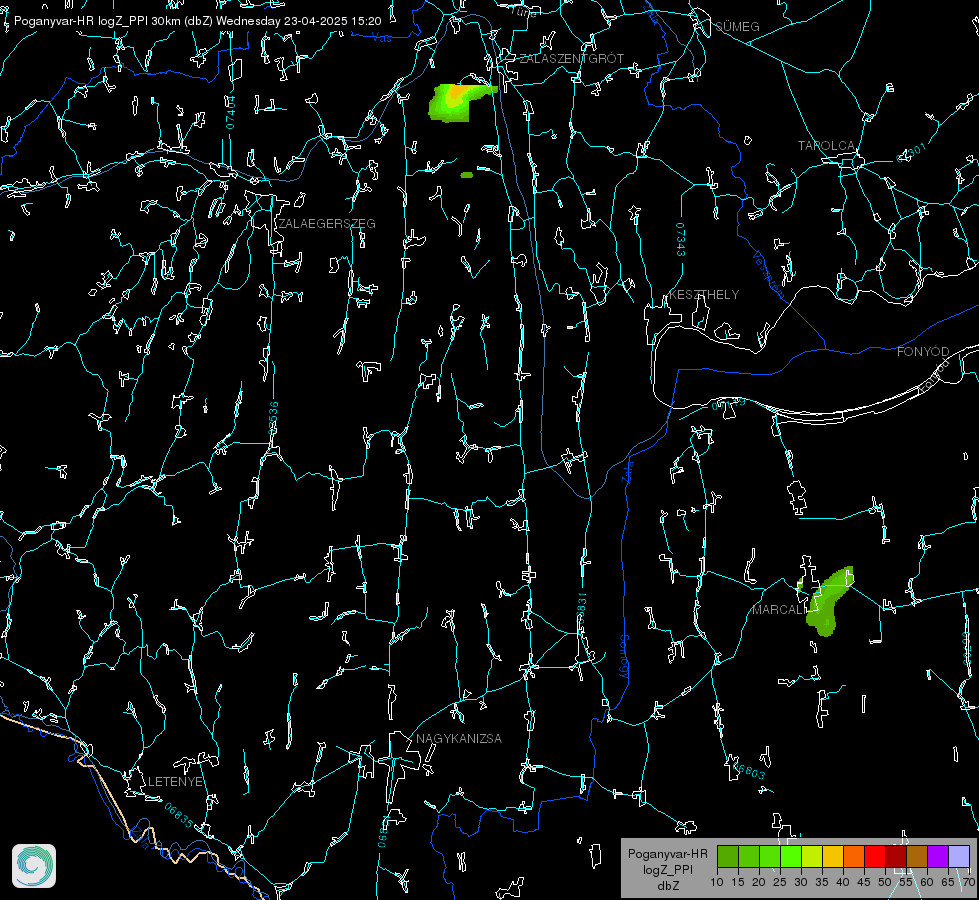Select the brown 55–60 dBZ legend swatch
979x900 pixels.
pyautogui.click(x=917, y=856)
